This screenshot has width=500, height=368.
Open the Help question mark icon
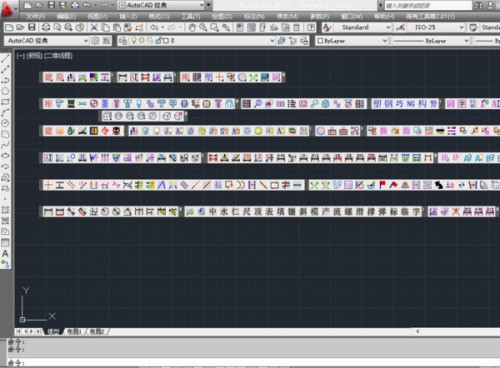click(311, 27)
